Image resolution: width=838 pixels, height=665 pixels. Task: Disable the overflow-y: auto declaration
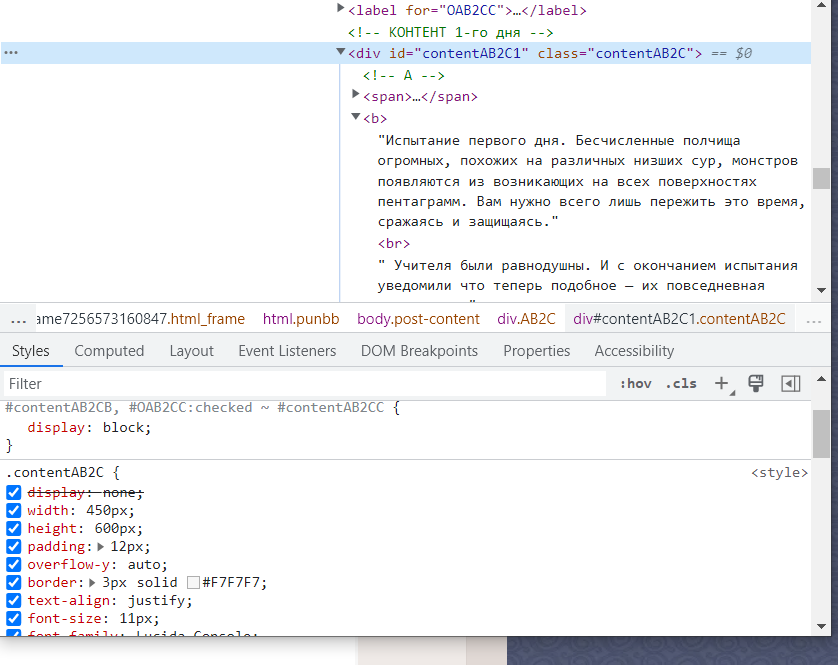coord(14,565)
